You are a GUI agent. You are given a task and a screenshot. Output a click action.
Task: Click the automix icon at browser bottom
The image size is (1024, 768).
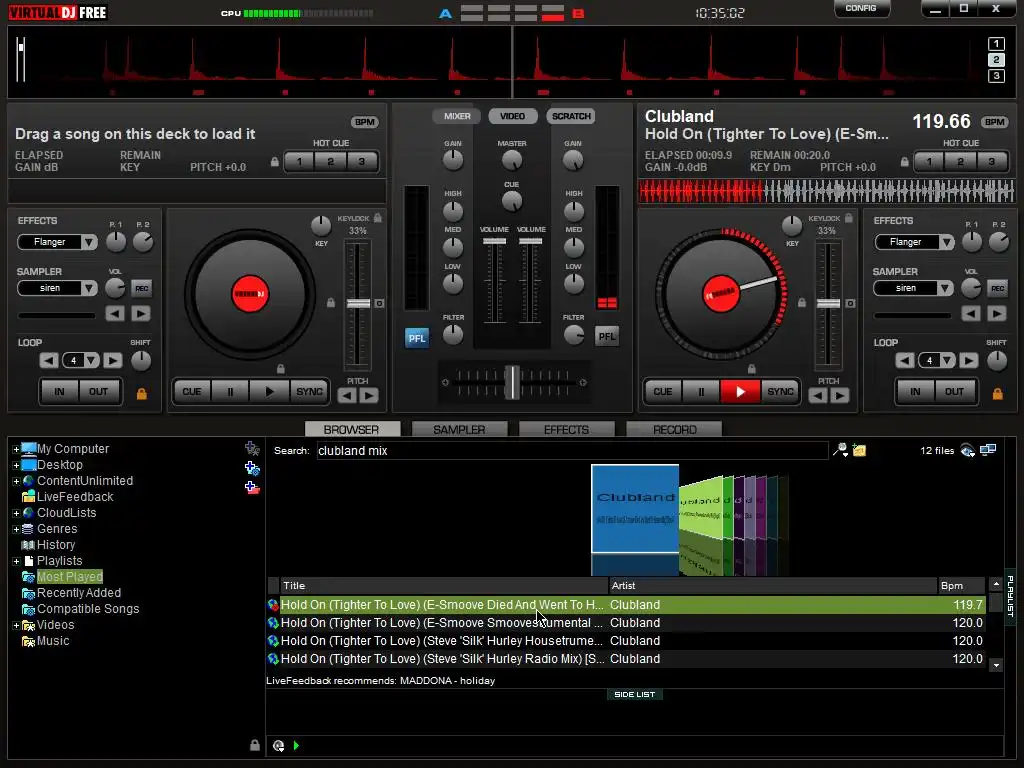(278, 746)
